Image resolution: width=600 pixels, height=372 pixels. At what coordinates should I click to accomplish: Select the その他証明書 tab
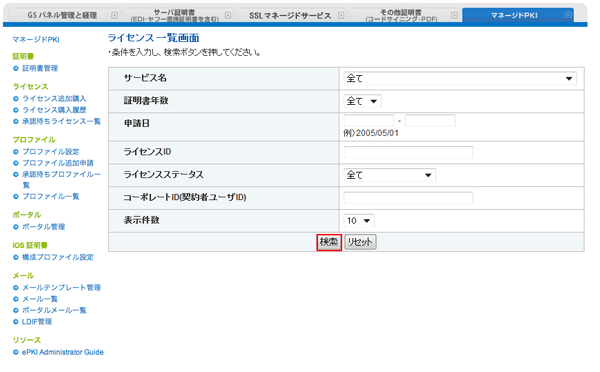[404, 15]
